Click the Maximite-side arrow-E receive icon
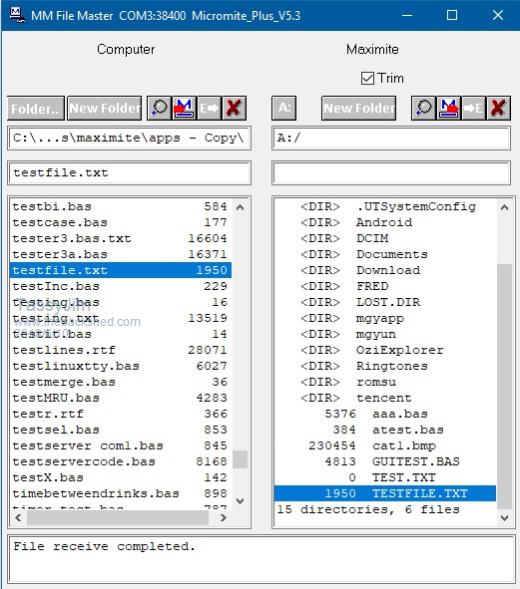This screenshot has height=589, width=520. (473, 108)
